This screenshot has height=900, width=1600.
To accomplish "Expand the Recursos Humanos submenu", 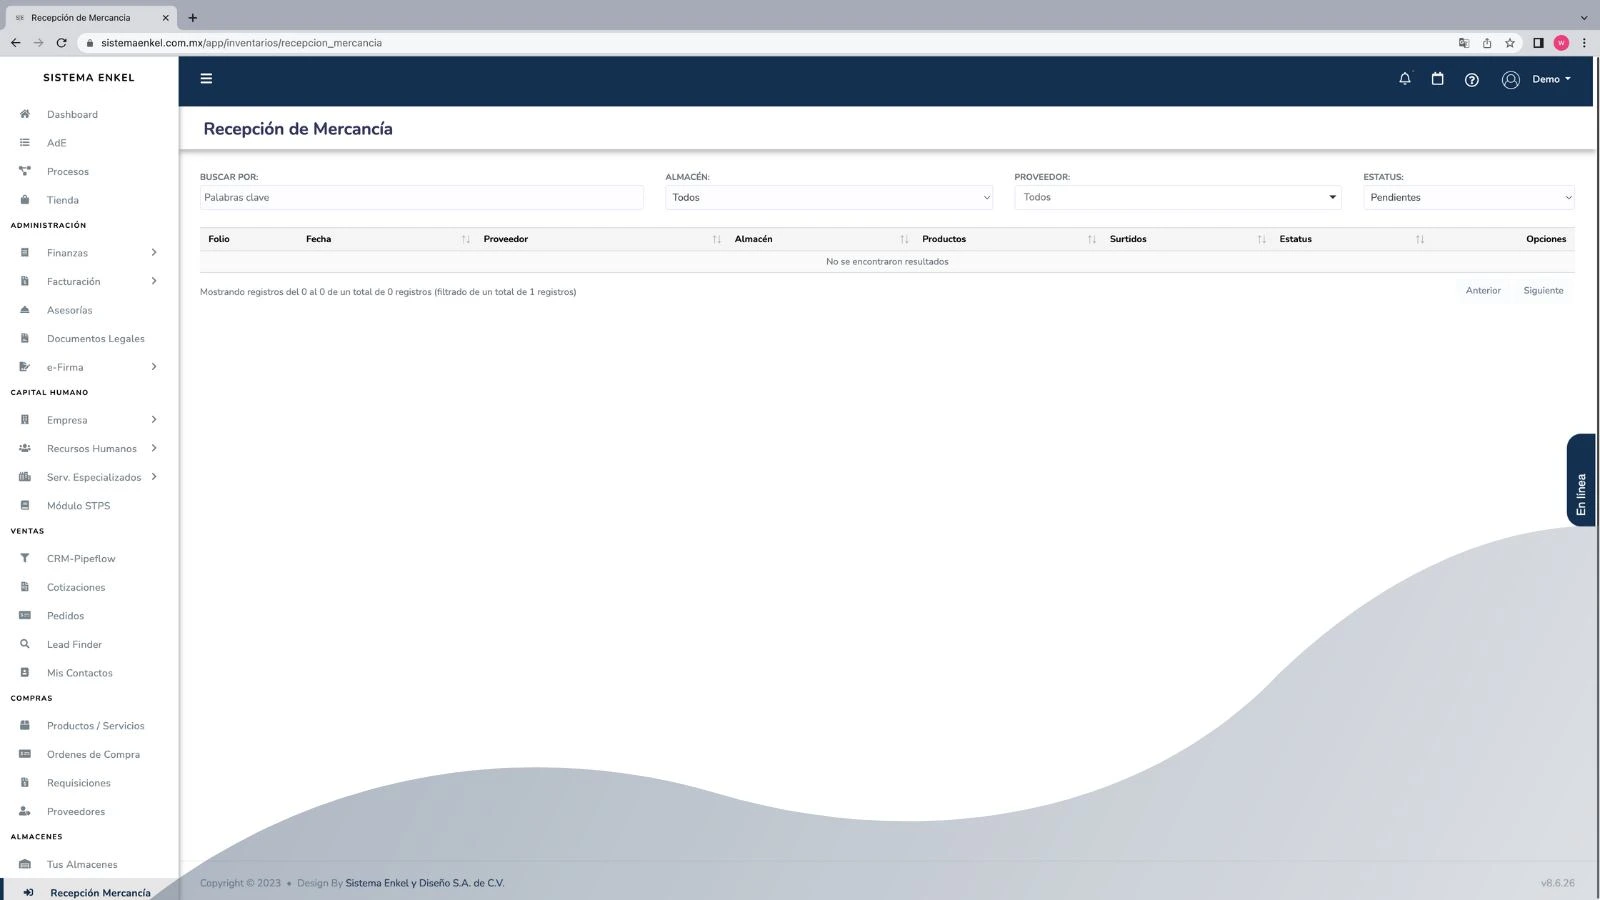I will [154, 448].
